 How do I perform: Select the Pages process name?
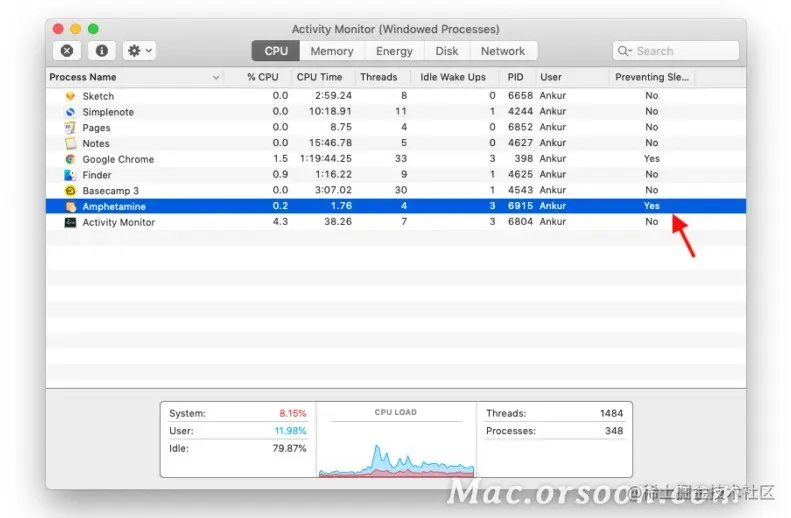point(96,128)
